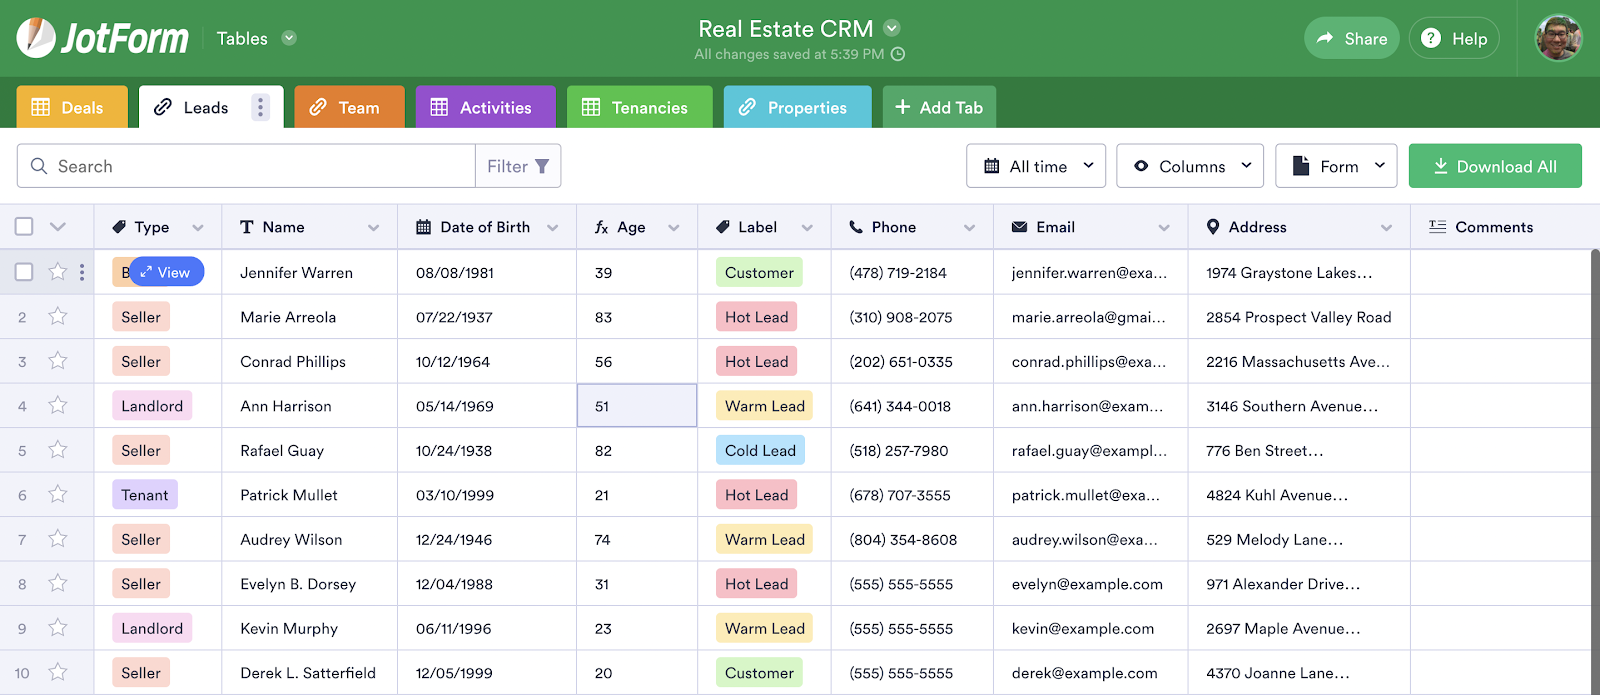Star the Rafael Guay row
1600x695 pixels.
(x=58, y=450)
